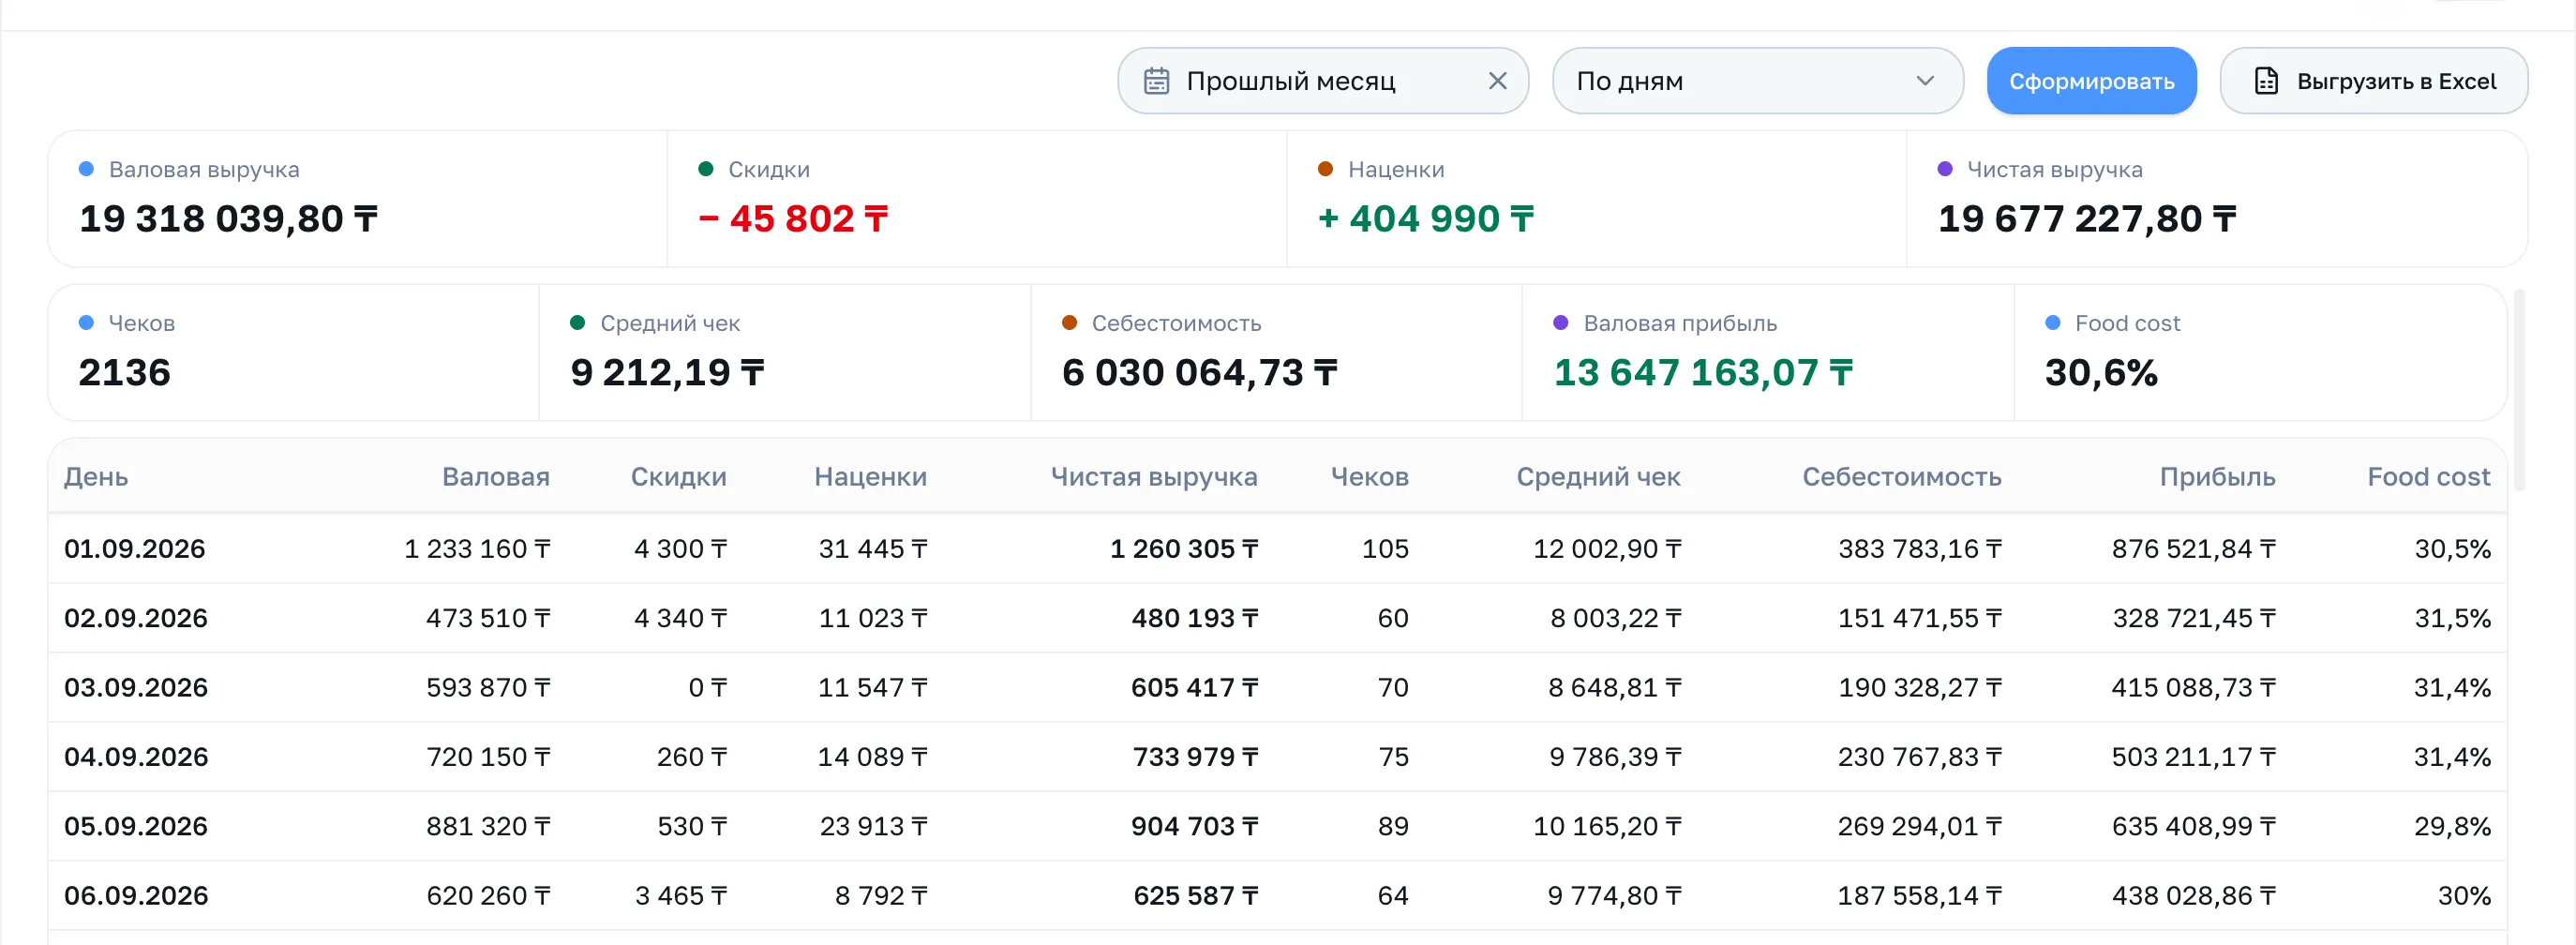Image resolution: width=2576 pixels, height=945 pixels.
Task: Click the "Прибыль" column header
Action: [2217, 477]
